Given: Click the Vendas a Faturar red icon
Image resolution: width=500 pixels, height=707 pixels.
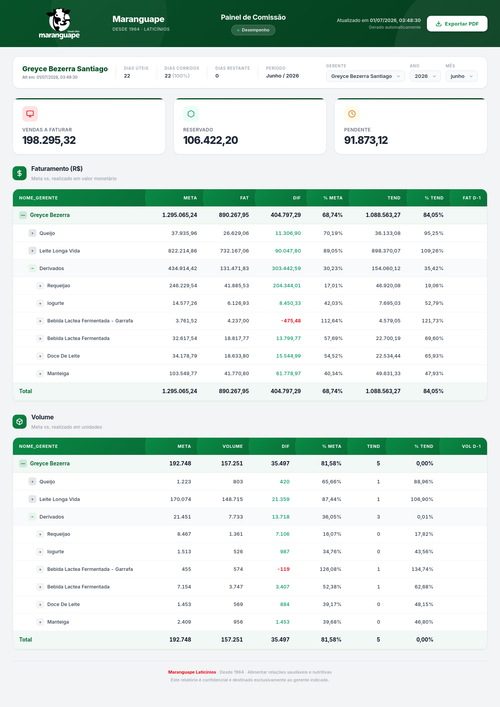Looking at the screenshot, I should coord(30,114).
